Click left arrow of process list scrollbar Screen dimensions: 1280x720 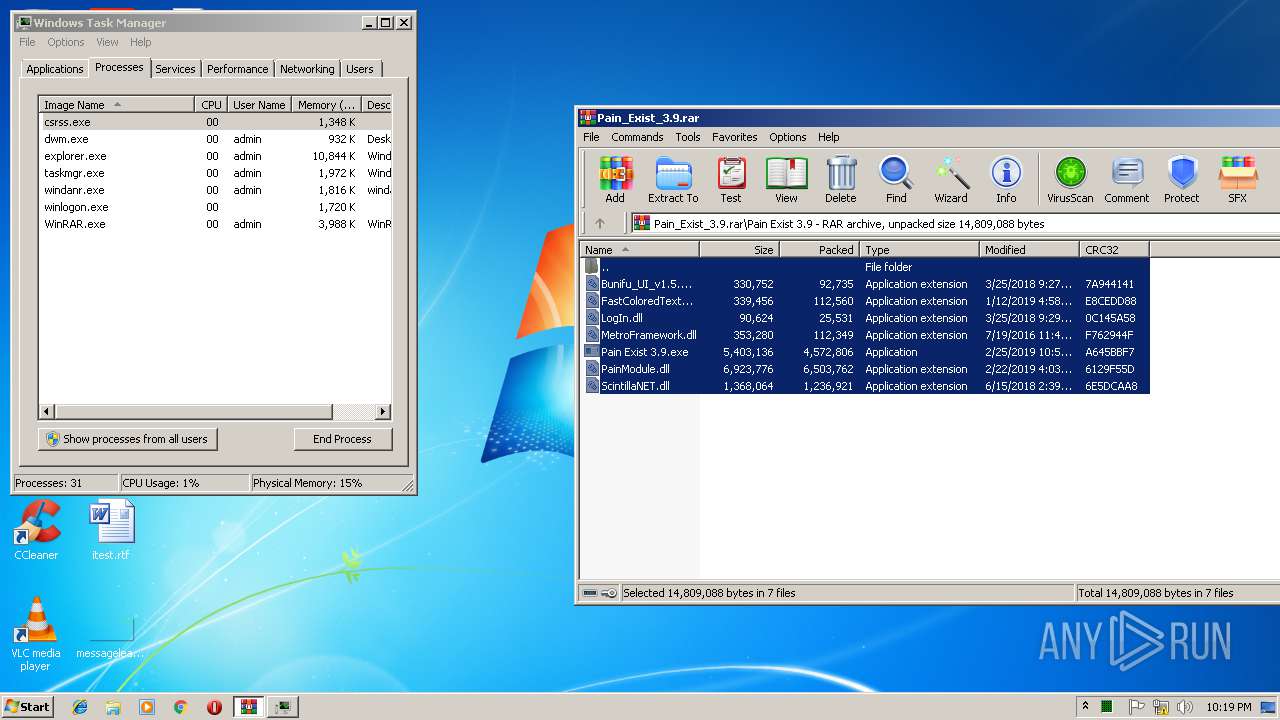pyautogui.click(x=47, y=412)
